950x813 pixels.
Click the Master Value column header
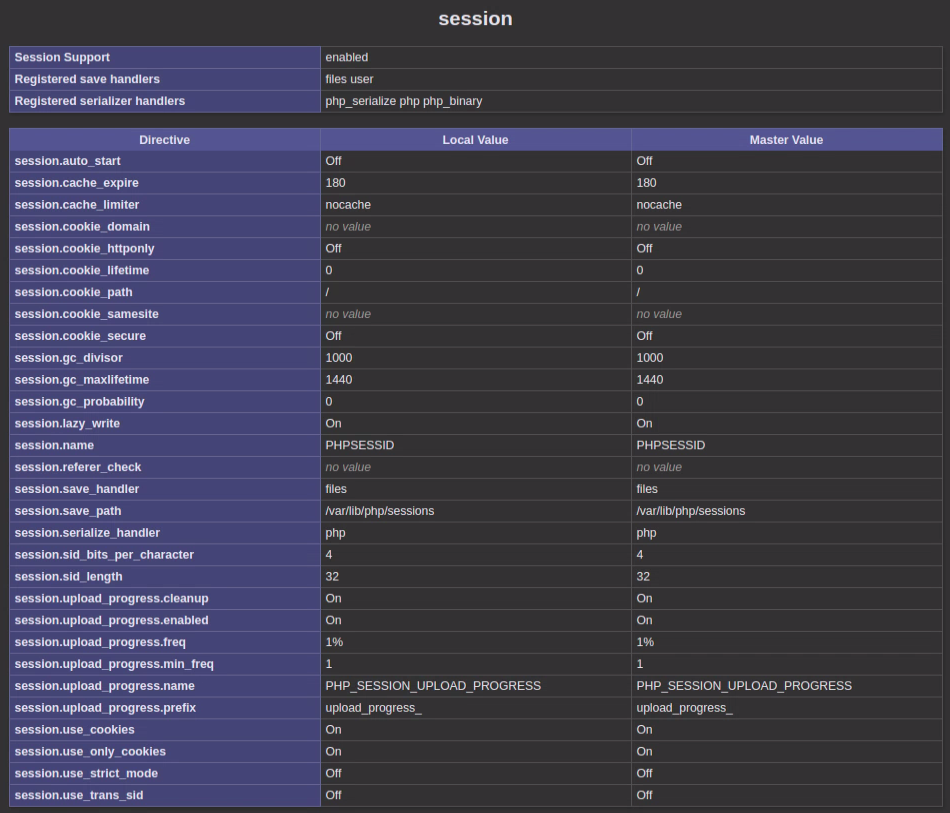786,140
